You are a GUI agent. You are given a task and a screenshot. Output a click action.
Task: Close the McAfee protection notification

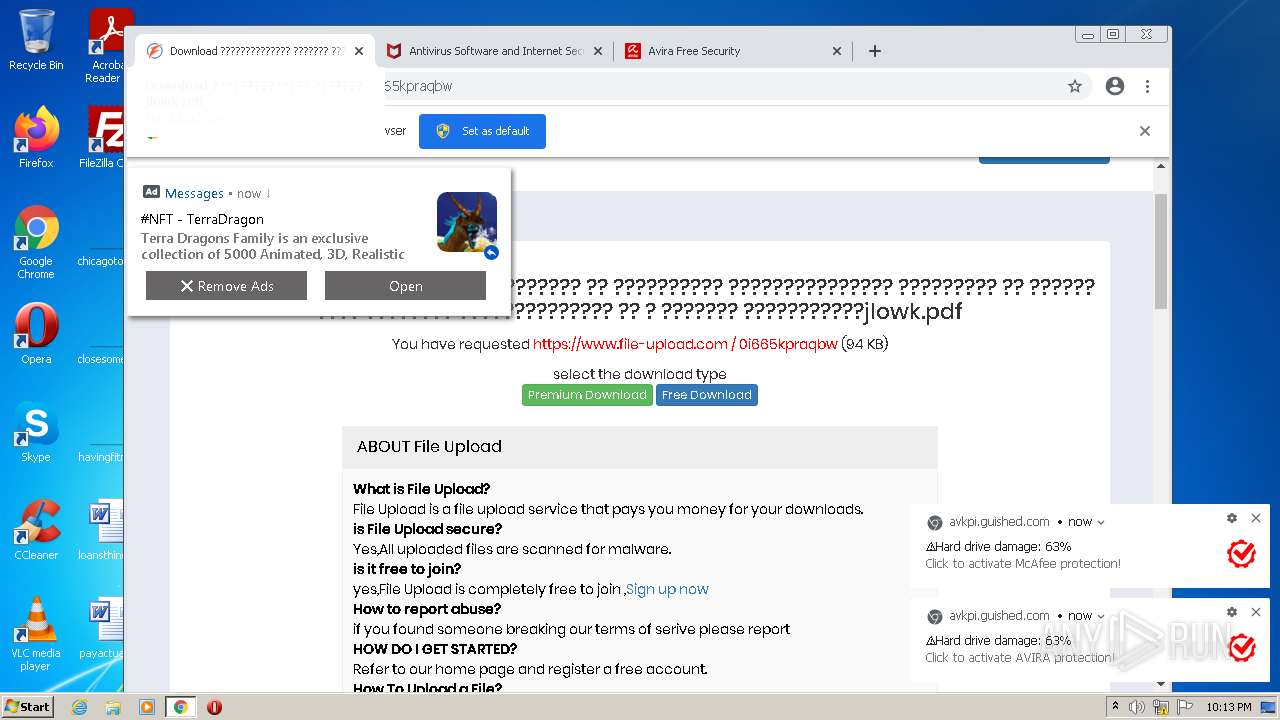(x=1256, y=518)
